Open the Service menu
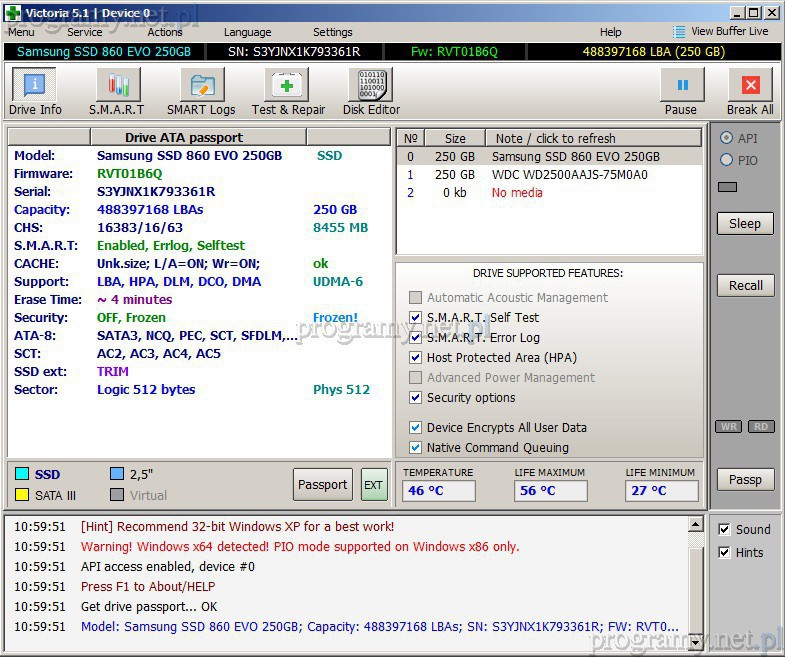Screen dimensions: 785x657 [x=85, y=32]
